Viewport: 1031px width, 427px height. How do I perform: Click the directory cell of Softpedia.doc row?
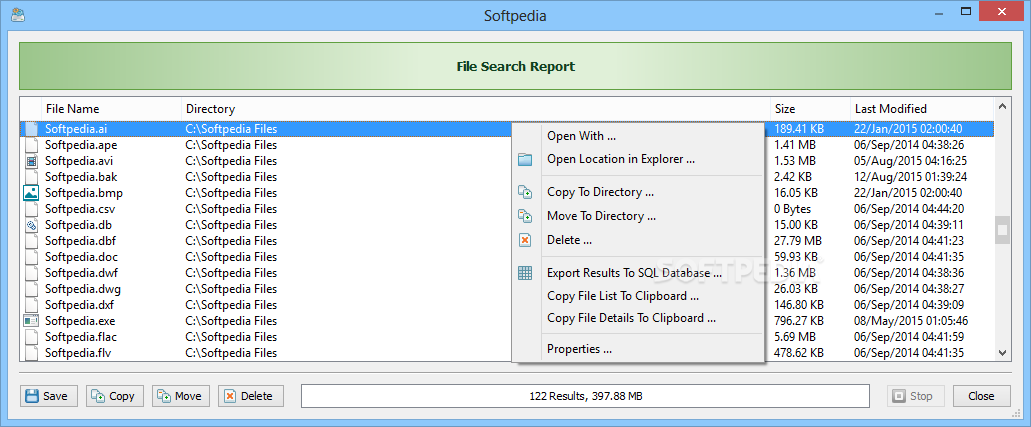tap(231, 257)
